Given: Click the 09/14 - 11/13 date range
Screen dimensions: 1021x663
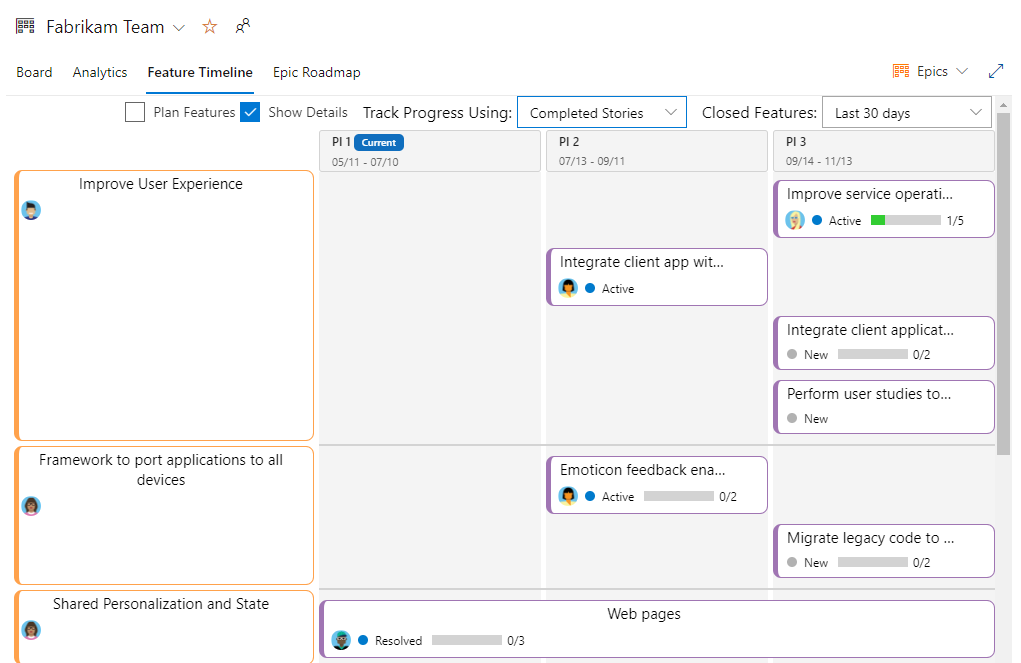Looking at the screenshot, I should point(819,161).
